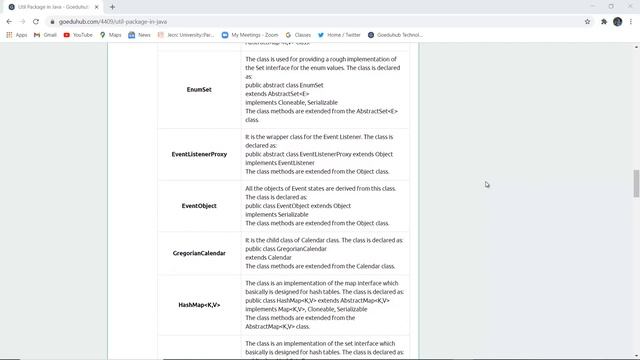
Task: View site info via the lock icon
Action: (x=52, y=22)
